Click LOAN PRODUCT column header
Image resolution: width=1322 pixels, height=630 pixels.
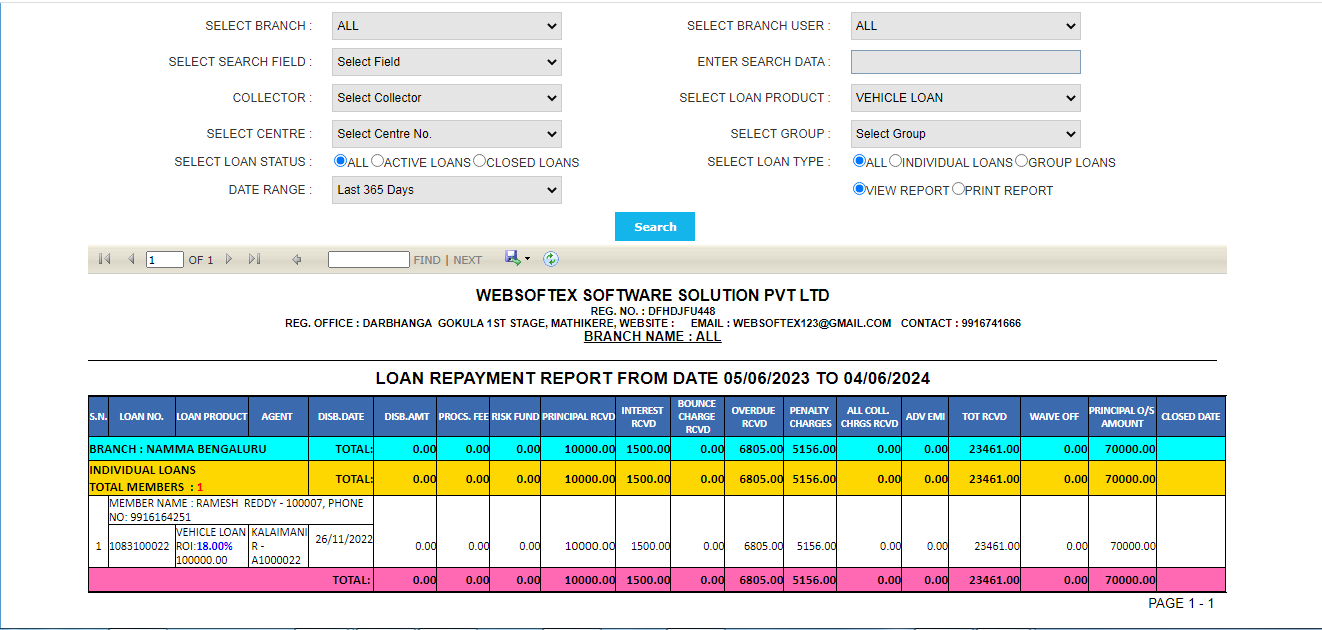tap(212, 417)
